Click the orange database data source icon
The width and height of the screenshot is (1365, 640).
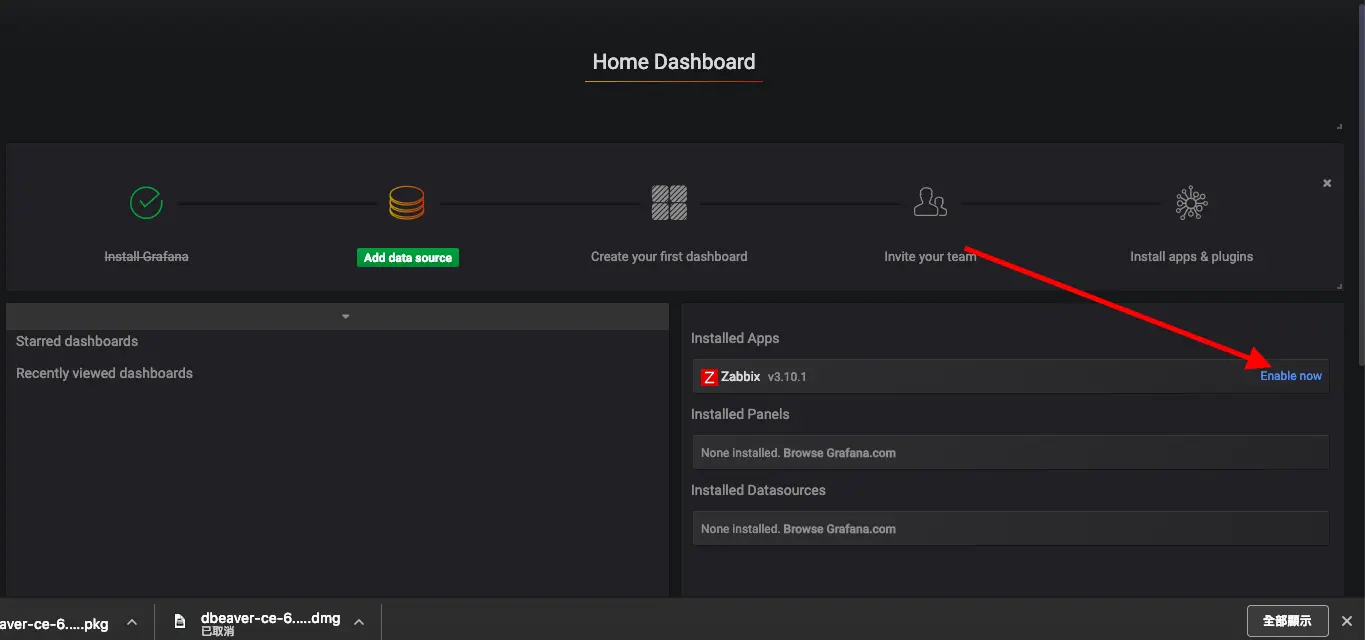407,203
